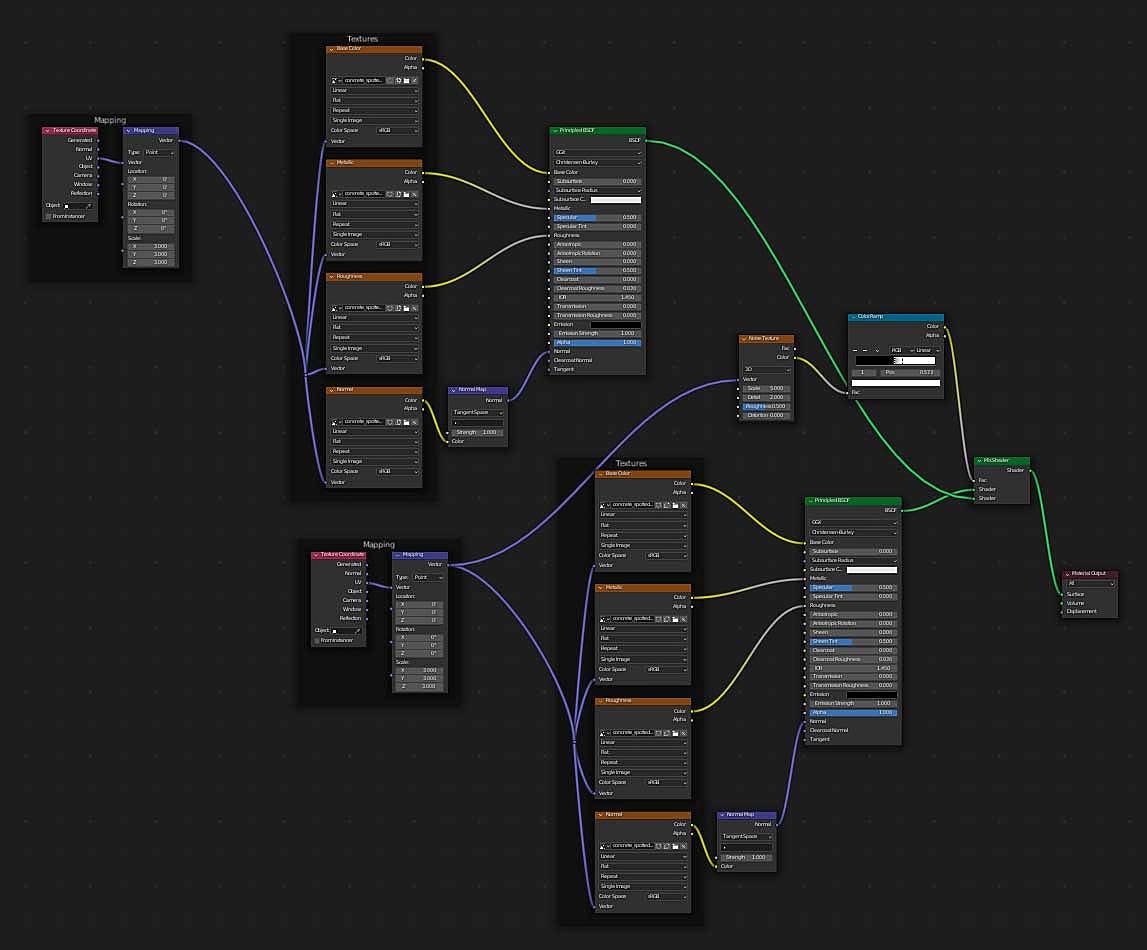The width and height of the screenshot is (1147, 950).
Task: Click new image icon in lower Normal texture node
Action: click(x=667, y=846)
